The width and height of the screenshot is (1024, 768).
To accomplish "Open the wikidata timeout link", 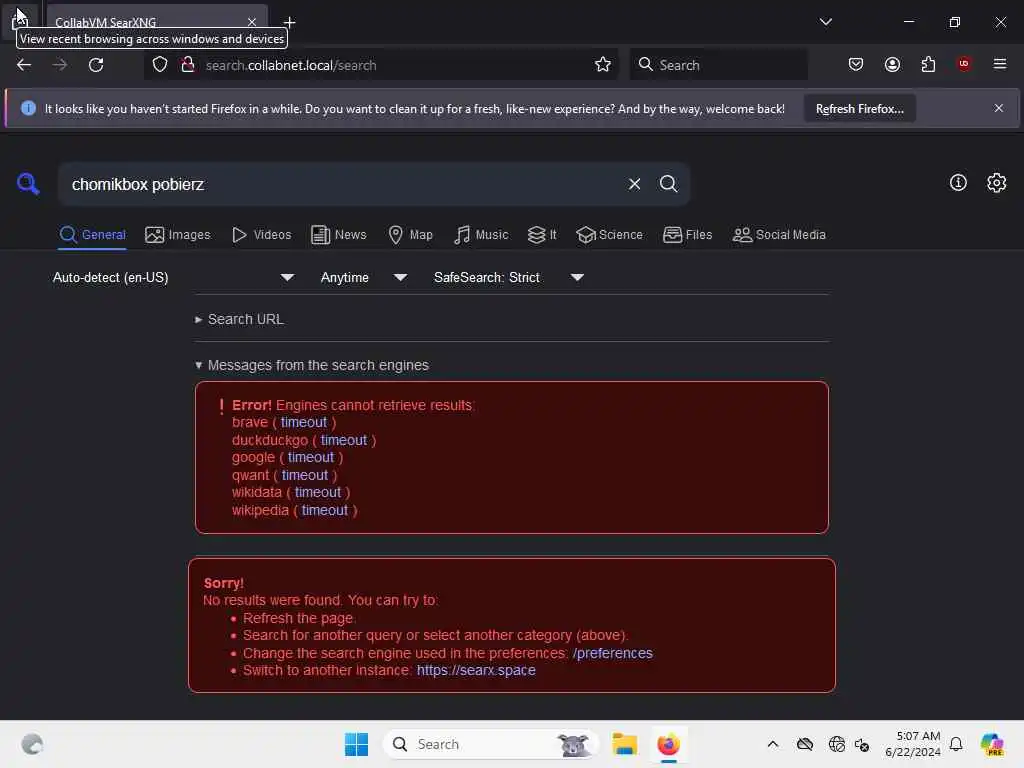I will [318, 492].
